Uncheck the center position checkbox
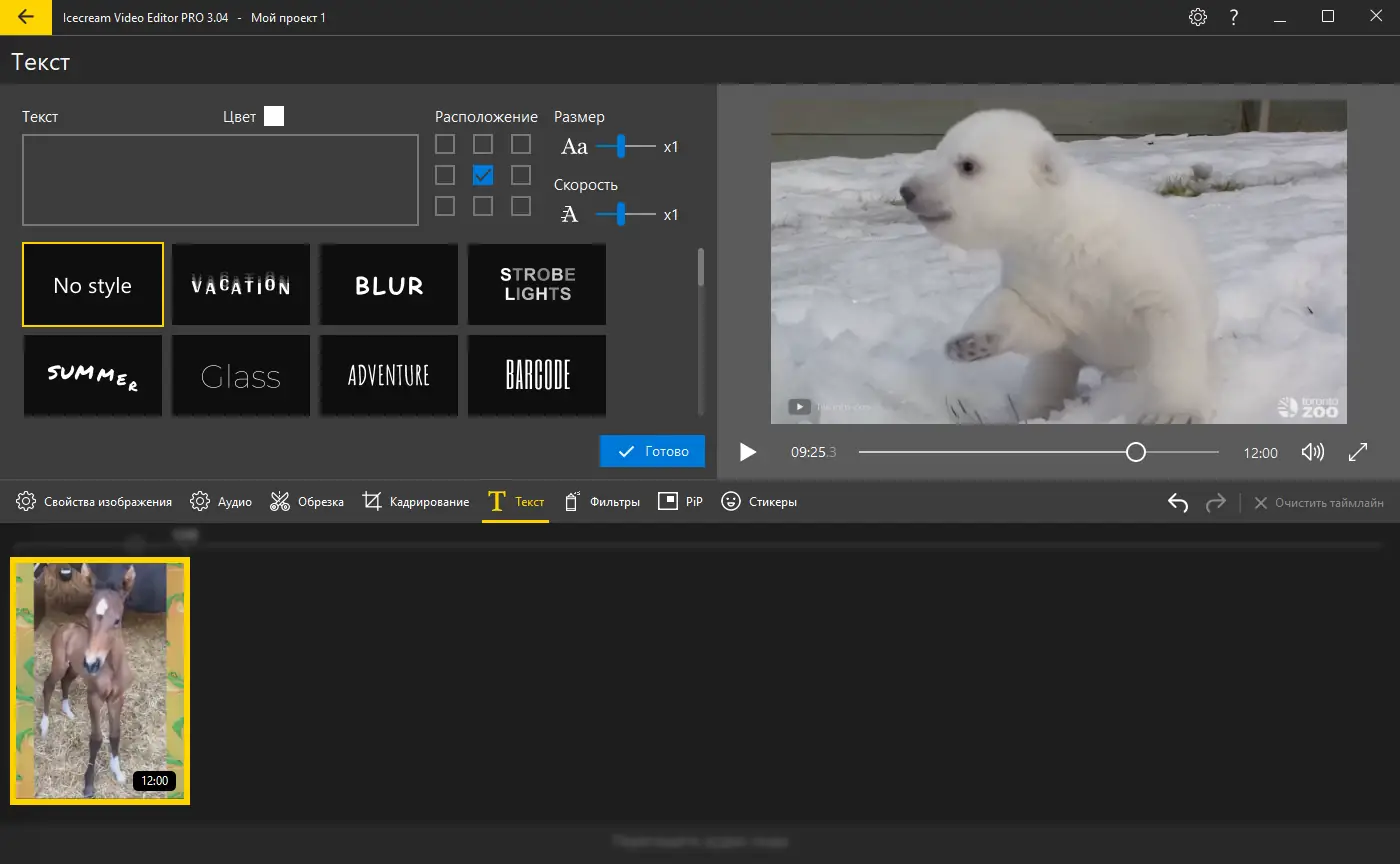Screen dimensions: 1400x864 [x=483, y=176]
